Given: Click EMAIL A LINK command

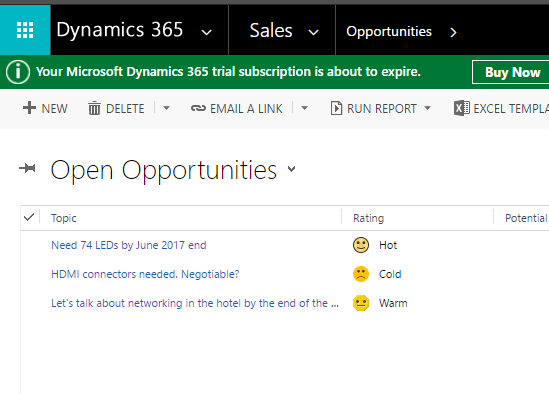Looking at the screenshot, I should tap(237, 108).
